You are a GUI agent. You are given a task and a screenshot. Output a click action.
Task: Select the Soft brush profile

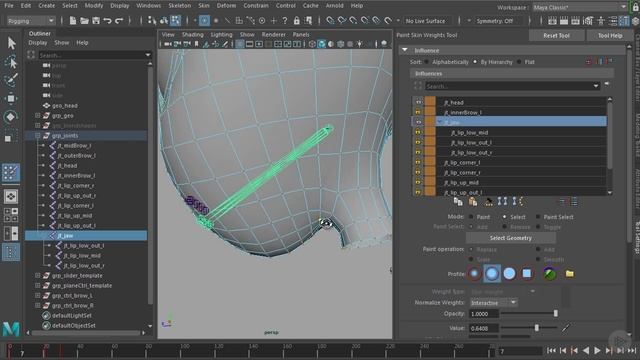click(492, 273)
